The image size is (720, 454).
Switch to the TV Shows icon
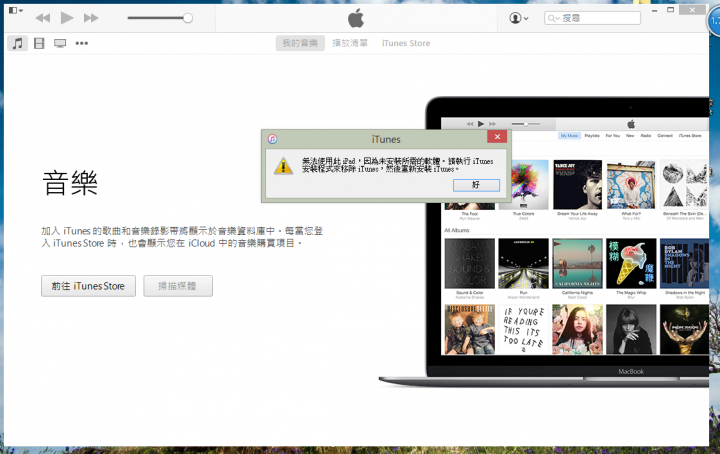pyautogui.click(x=60, y=43)
